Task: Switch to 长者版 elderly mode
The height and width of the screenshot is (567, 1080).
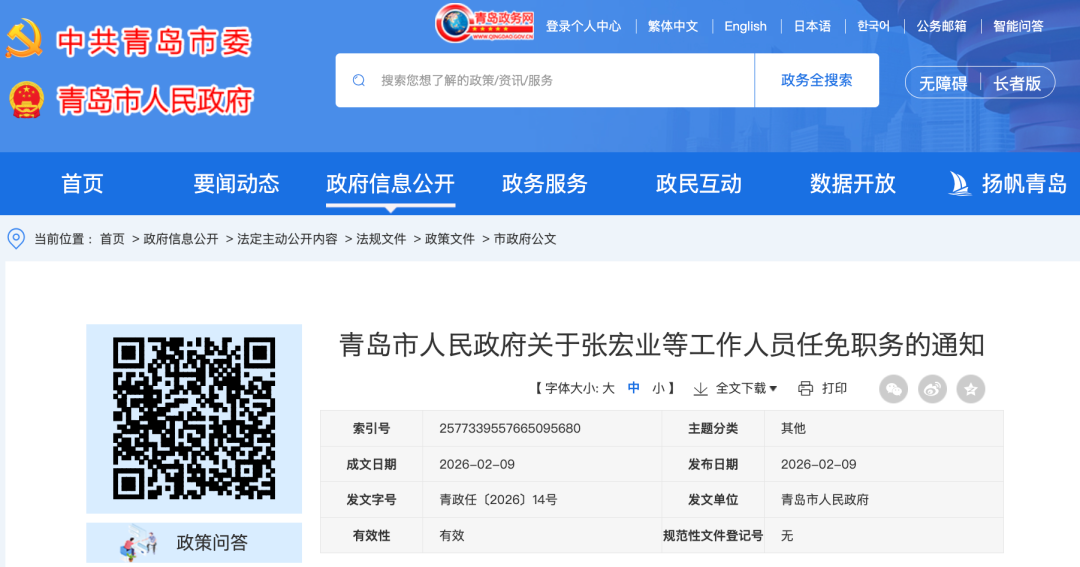Action: click(x=1017, y=83)
